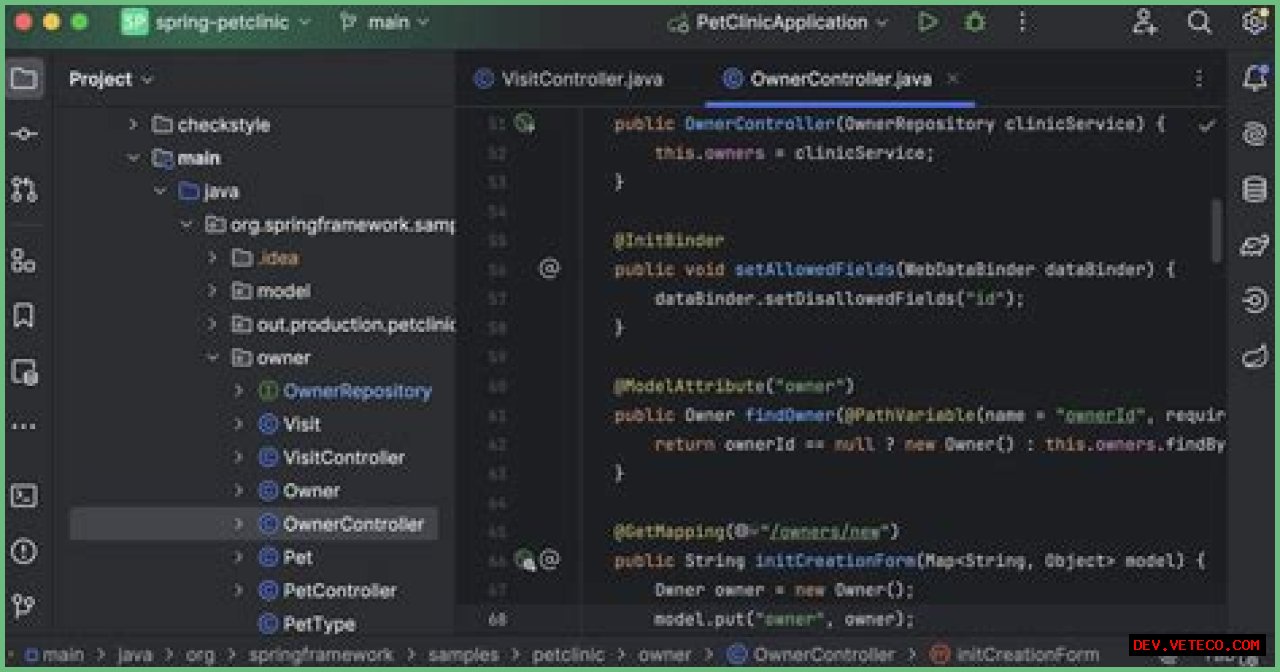Select OwnerRepository in project tree
Viewport: 1280px width, 672px height.
pos(357,391)
